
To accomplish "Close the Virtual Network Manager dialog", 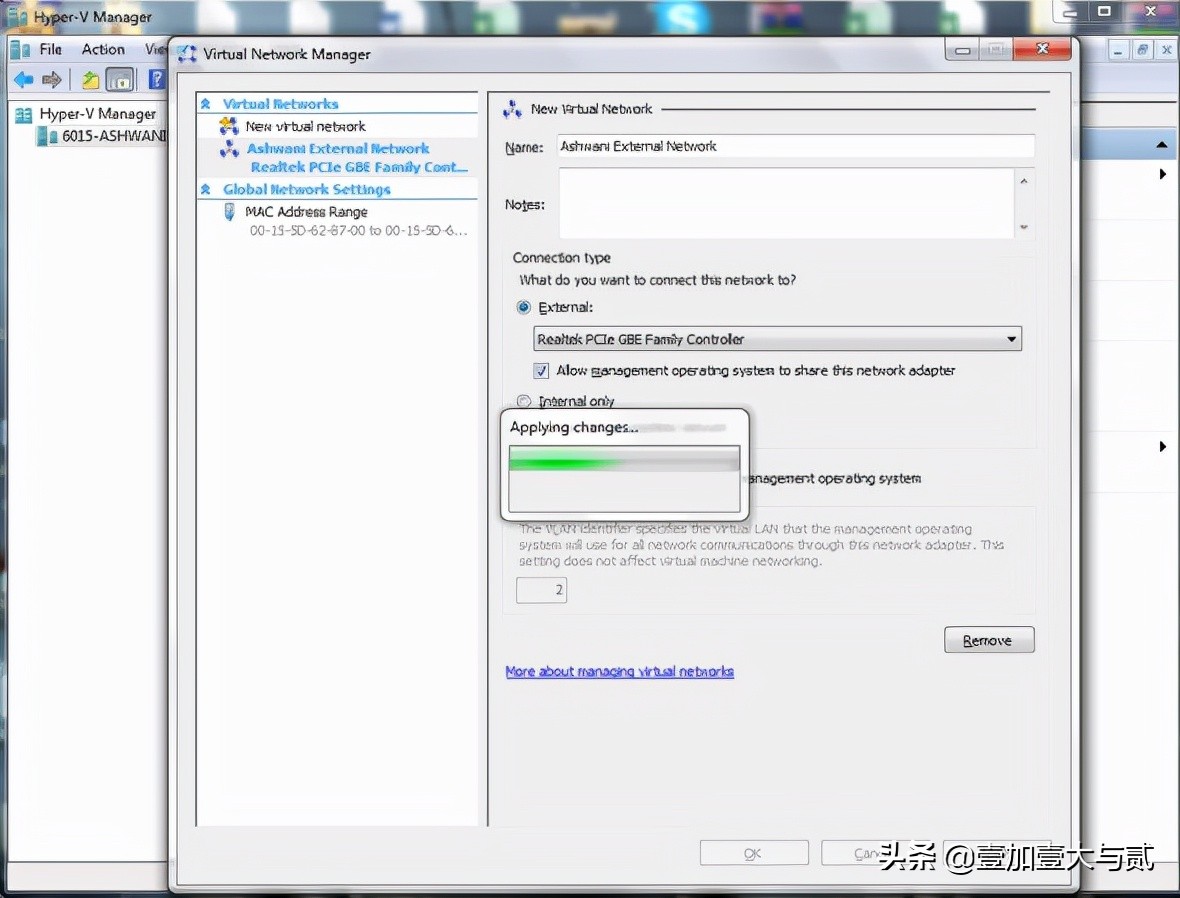I will pos(1042,50).
